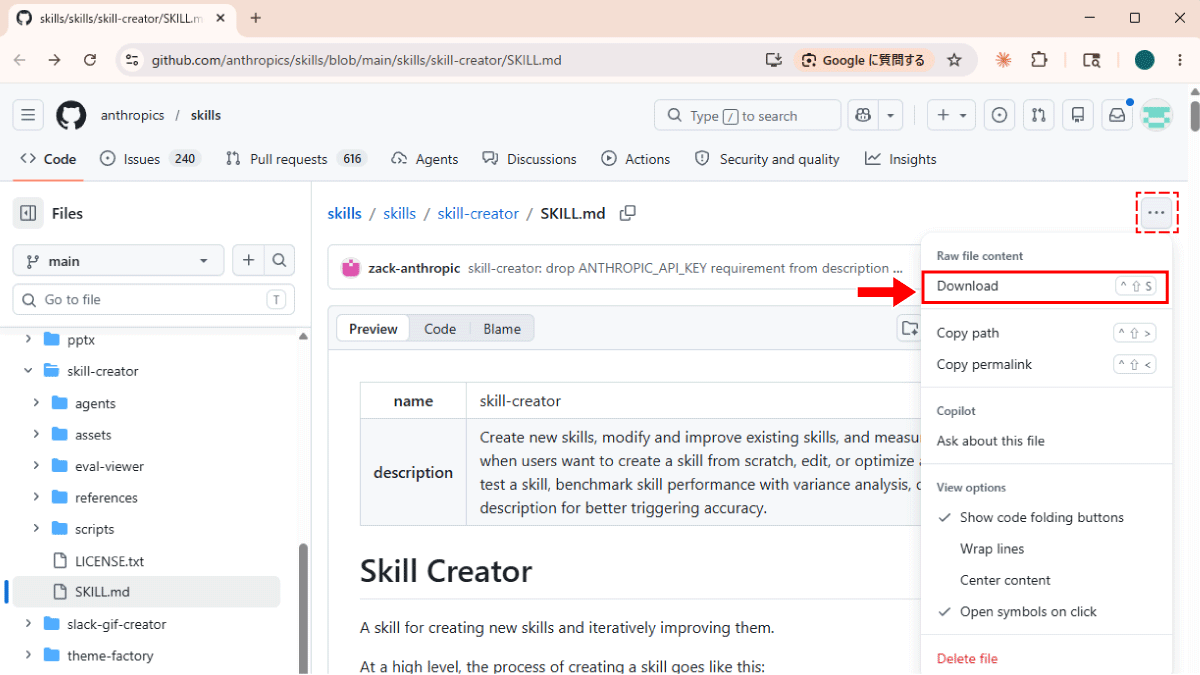Choose Copy permalink menu item
This screenshot has height=675, width=1200.
click(1046, 365)
